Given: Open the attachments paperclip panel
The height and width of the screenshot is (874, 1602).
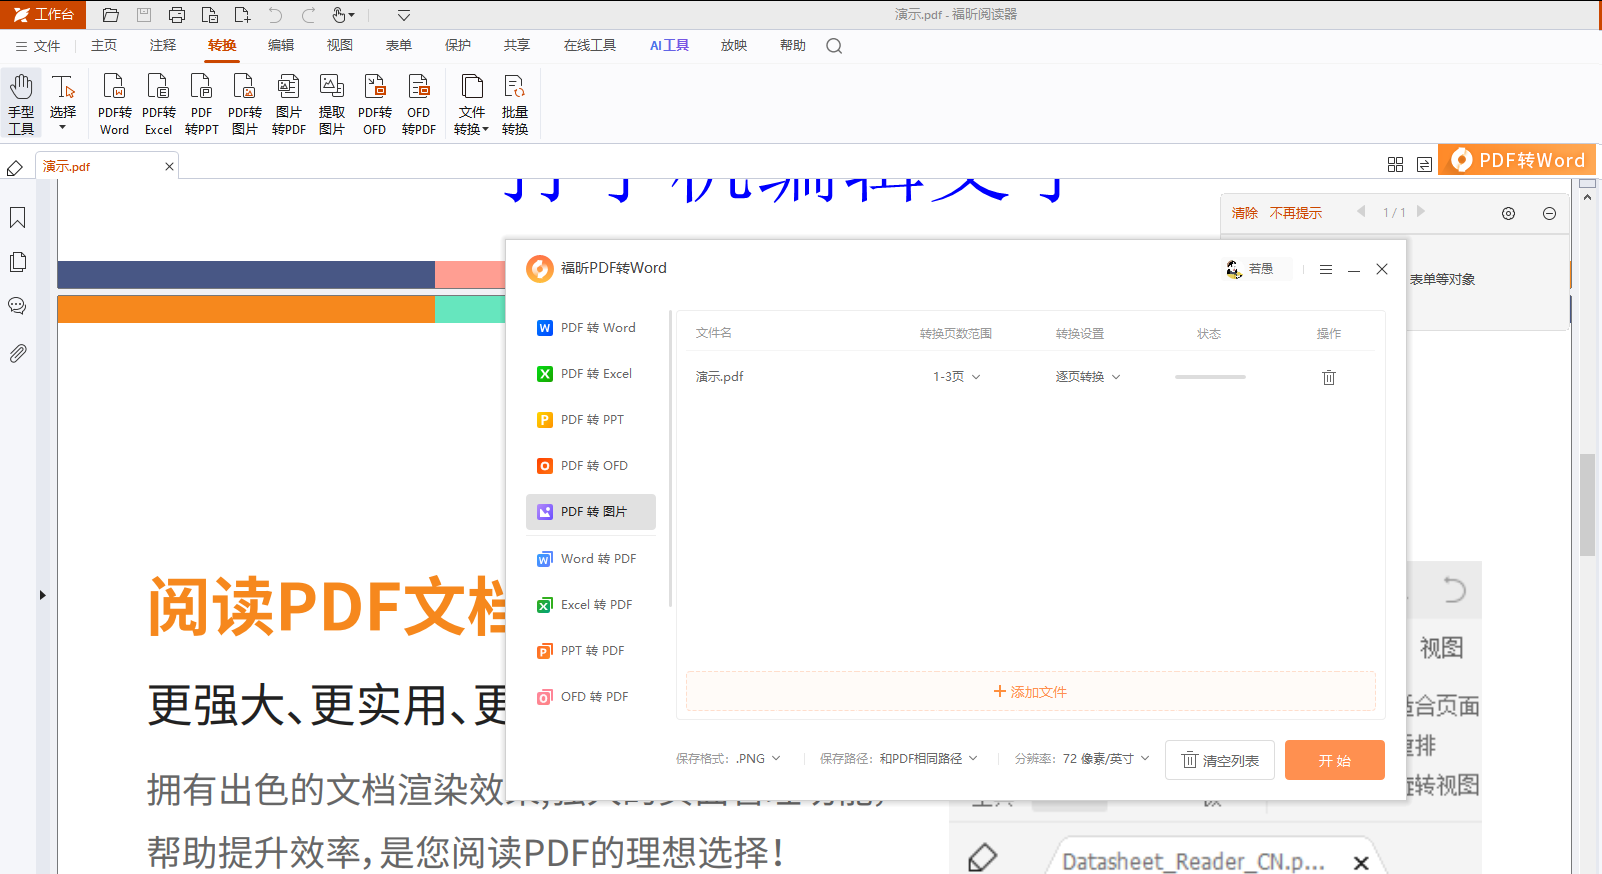Looking at the screenshot, I should coord(17,353).
